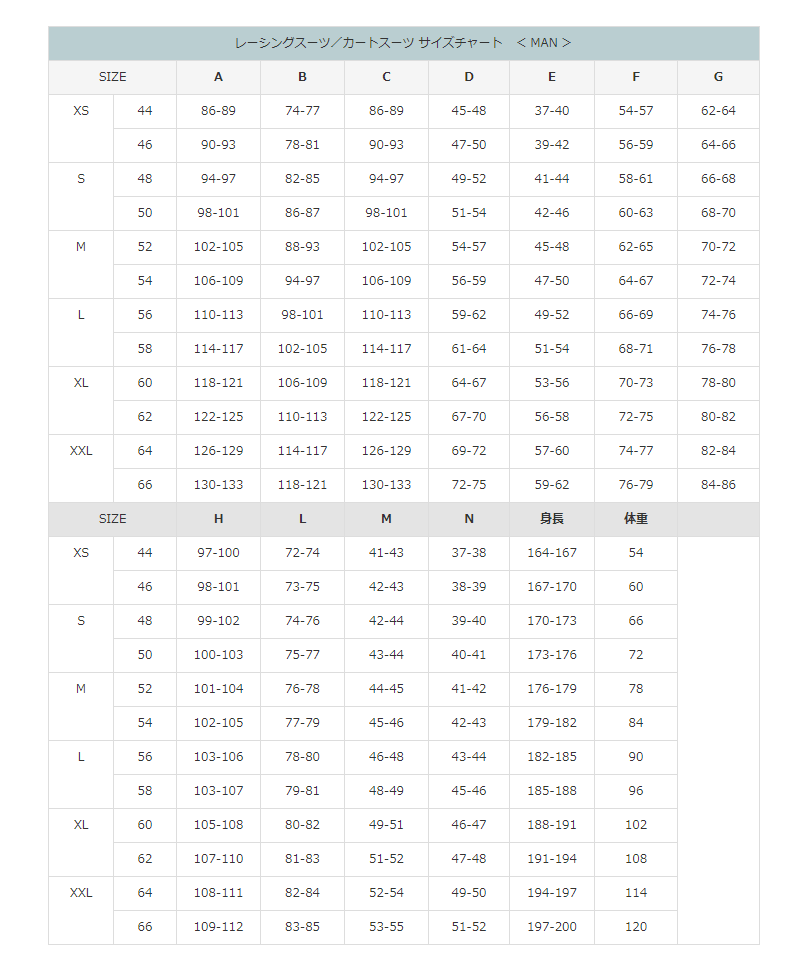The image size is (800, 970).
Task: Select weight value 120
Action: click(636, 927)
